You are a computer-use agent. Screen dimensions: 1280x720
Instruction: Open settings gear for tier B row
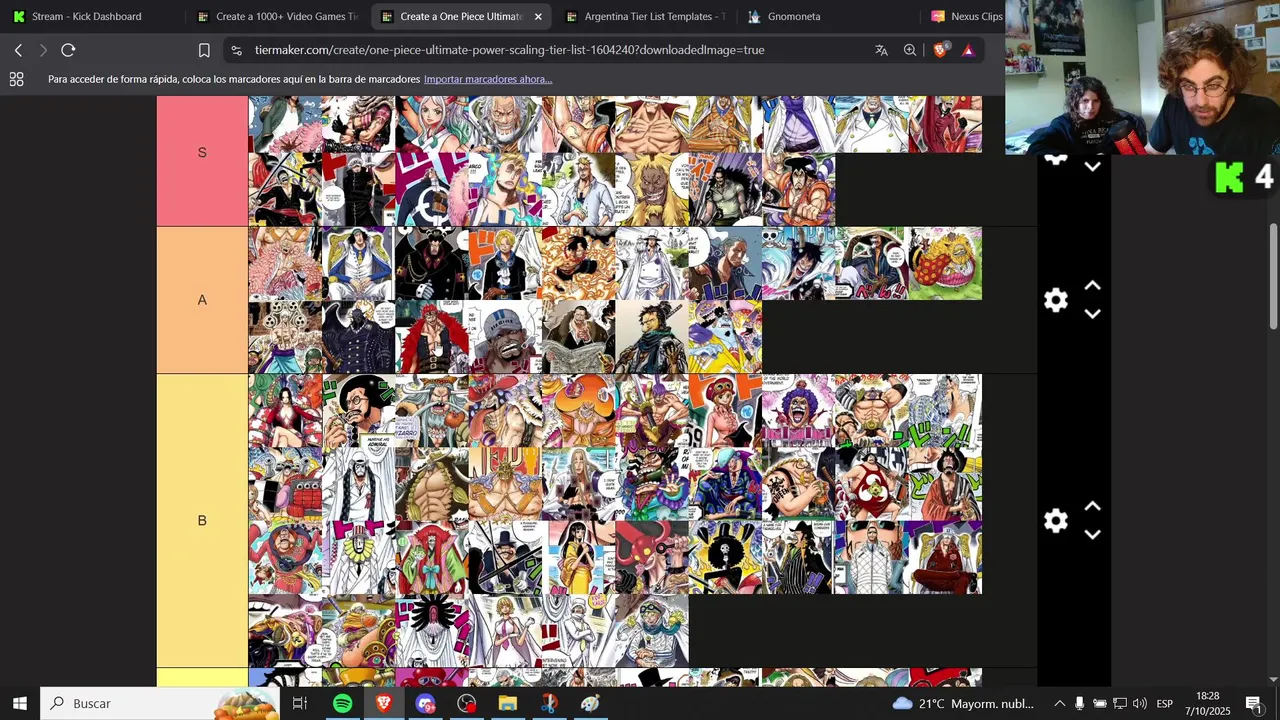click(1056, 520)
